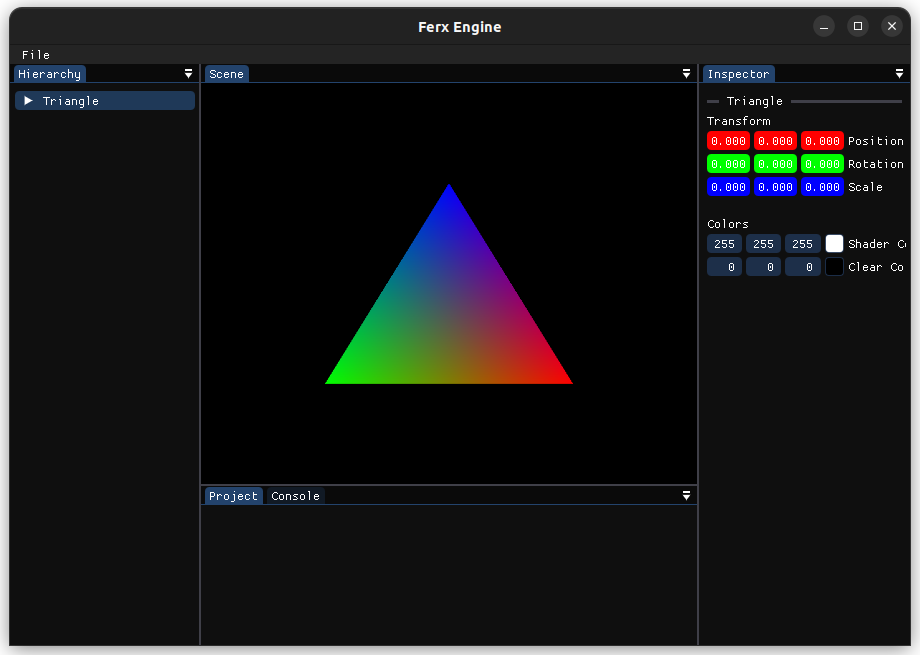Click the Hierarchy tab

click(49, 74)
